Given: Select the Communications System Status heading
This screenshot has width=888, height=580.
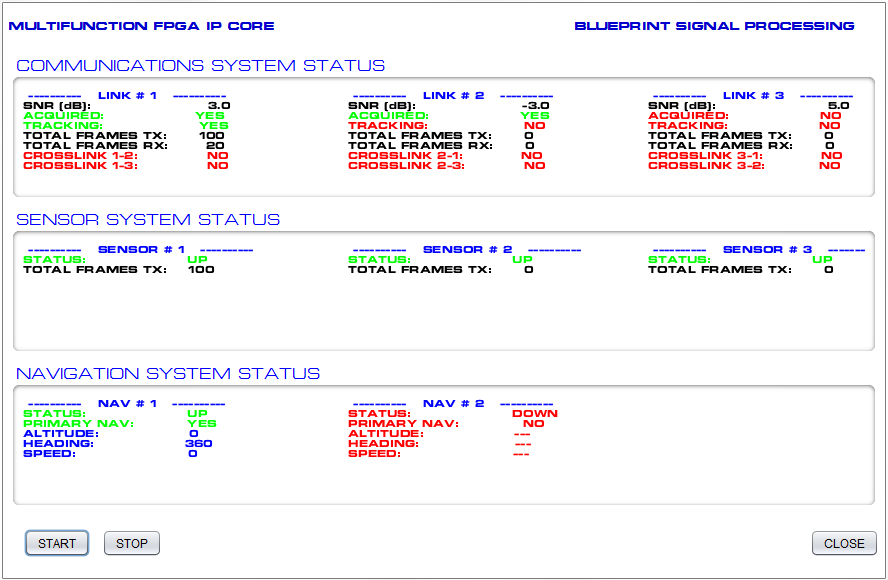Looking at the screenshot, I should point(200,66).
